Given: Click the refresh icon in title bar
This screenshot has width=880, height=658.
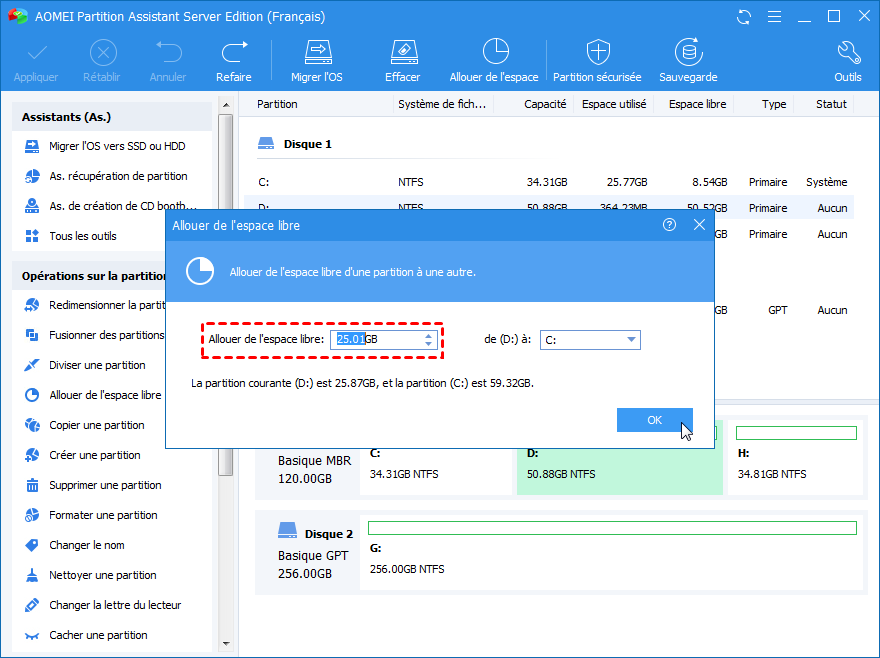Looking at the screenshot, I should pyautogui.click(x=744, y=17).
